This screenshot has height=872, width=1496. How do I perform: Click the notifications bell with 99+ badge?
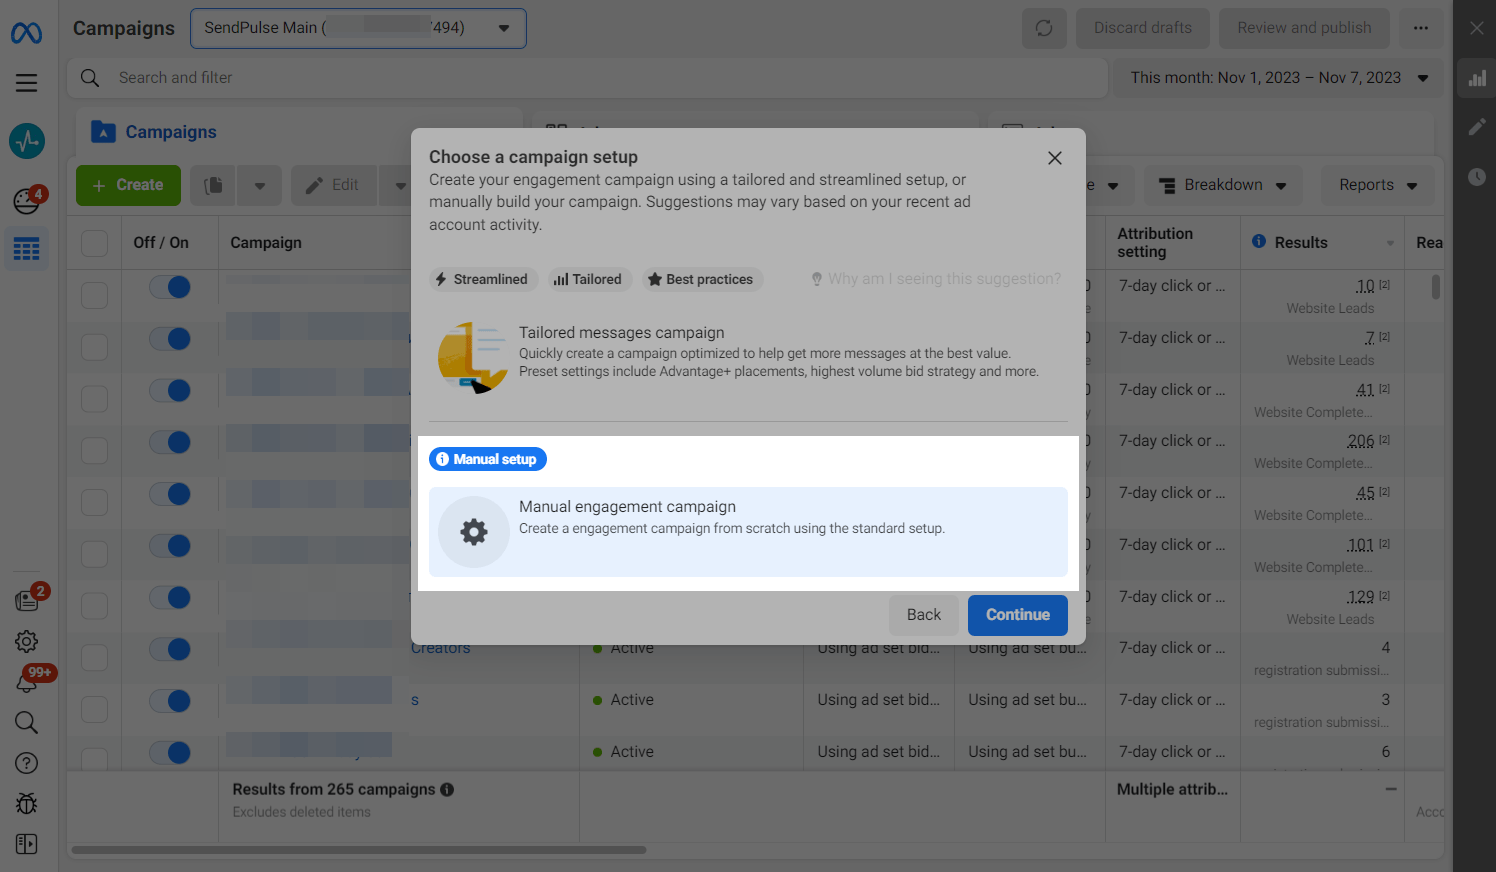pyautogui.click(x=27, y=683)
